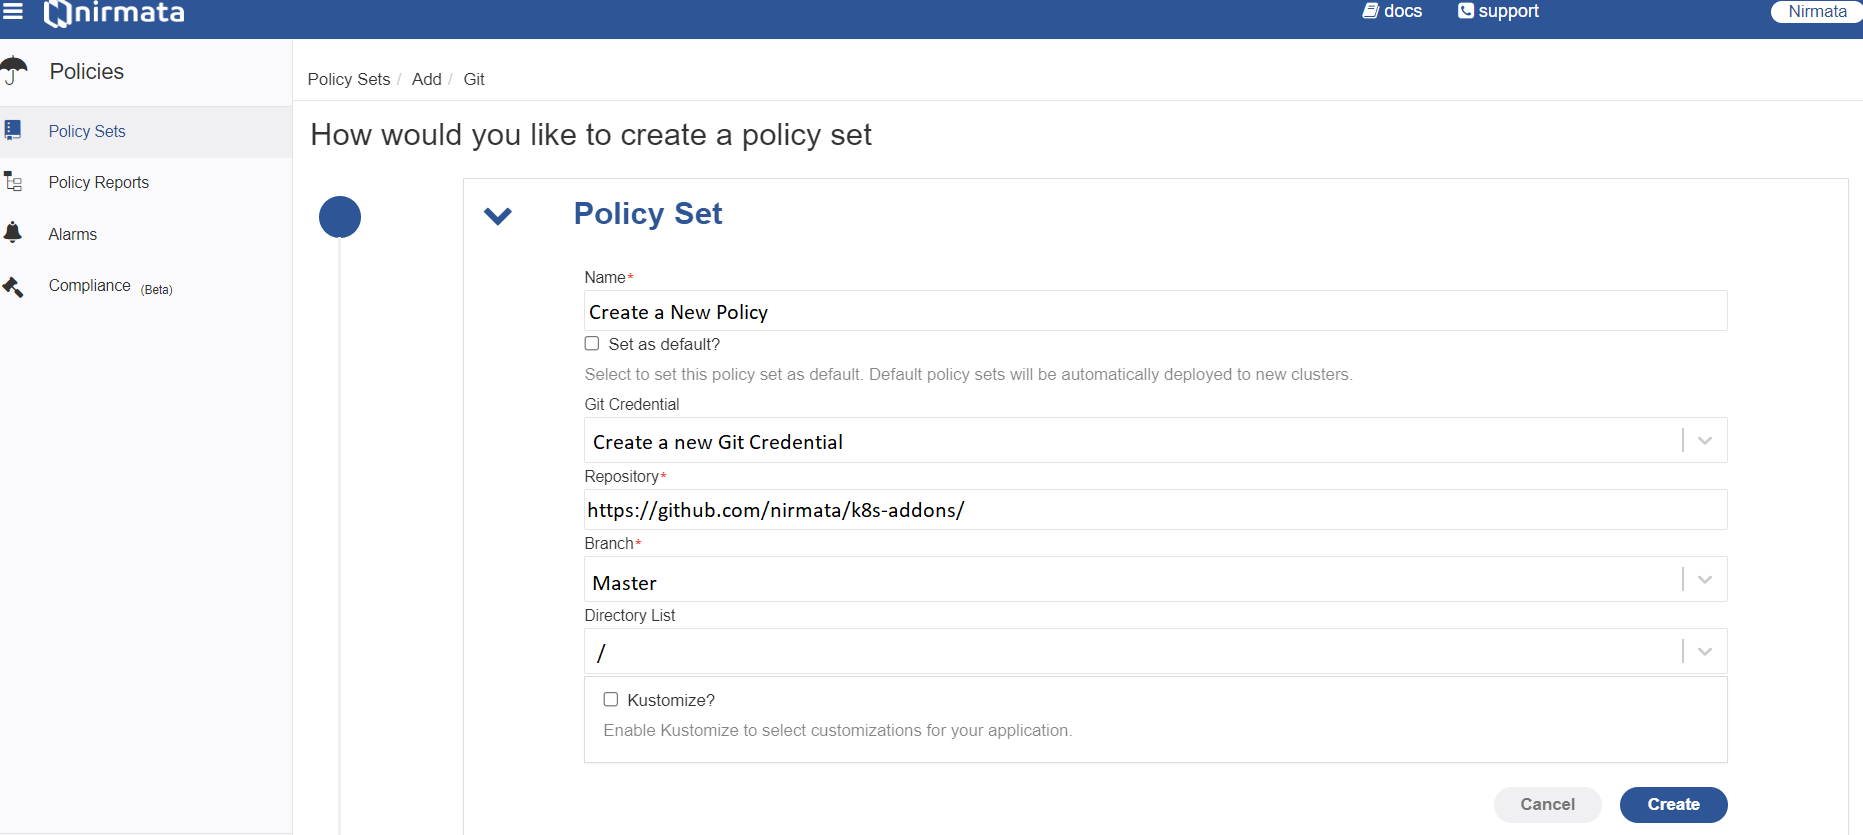Click the Nirmata logo

[114, 13]
